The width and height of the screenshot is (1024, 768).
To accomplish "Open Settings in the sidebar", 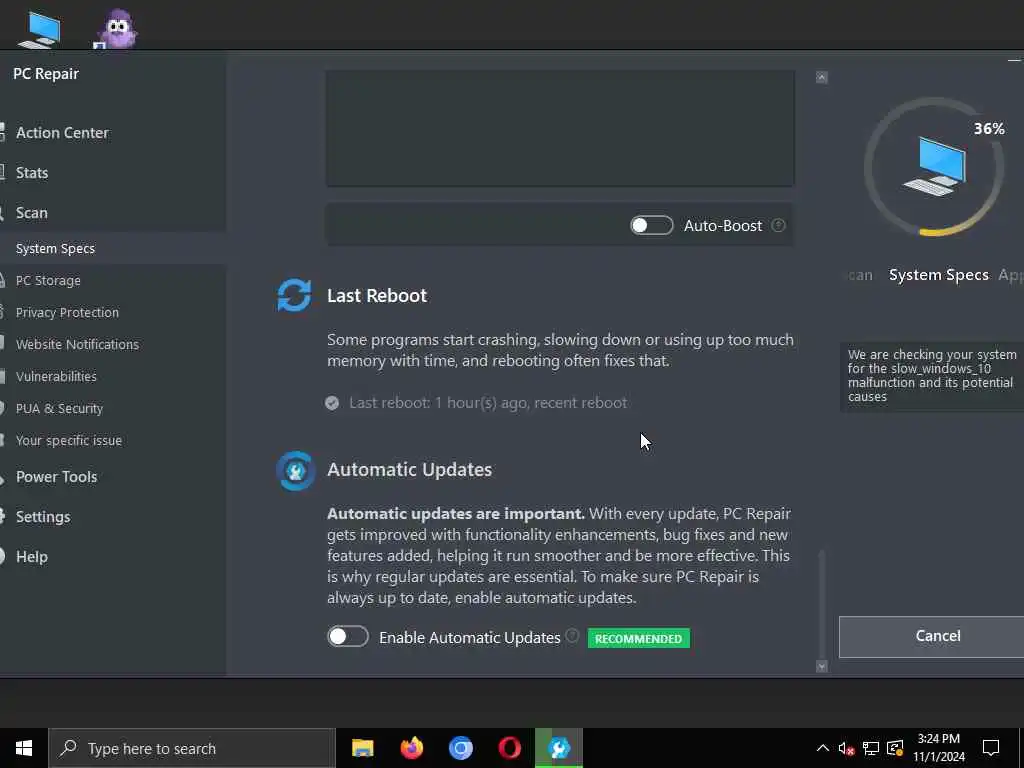I will click(x=42, y=517).
